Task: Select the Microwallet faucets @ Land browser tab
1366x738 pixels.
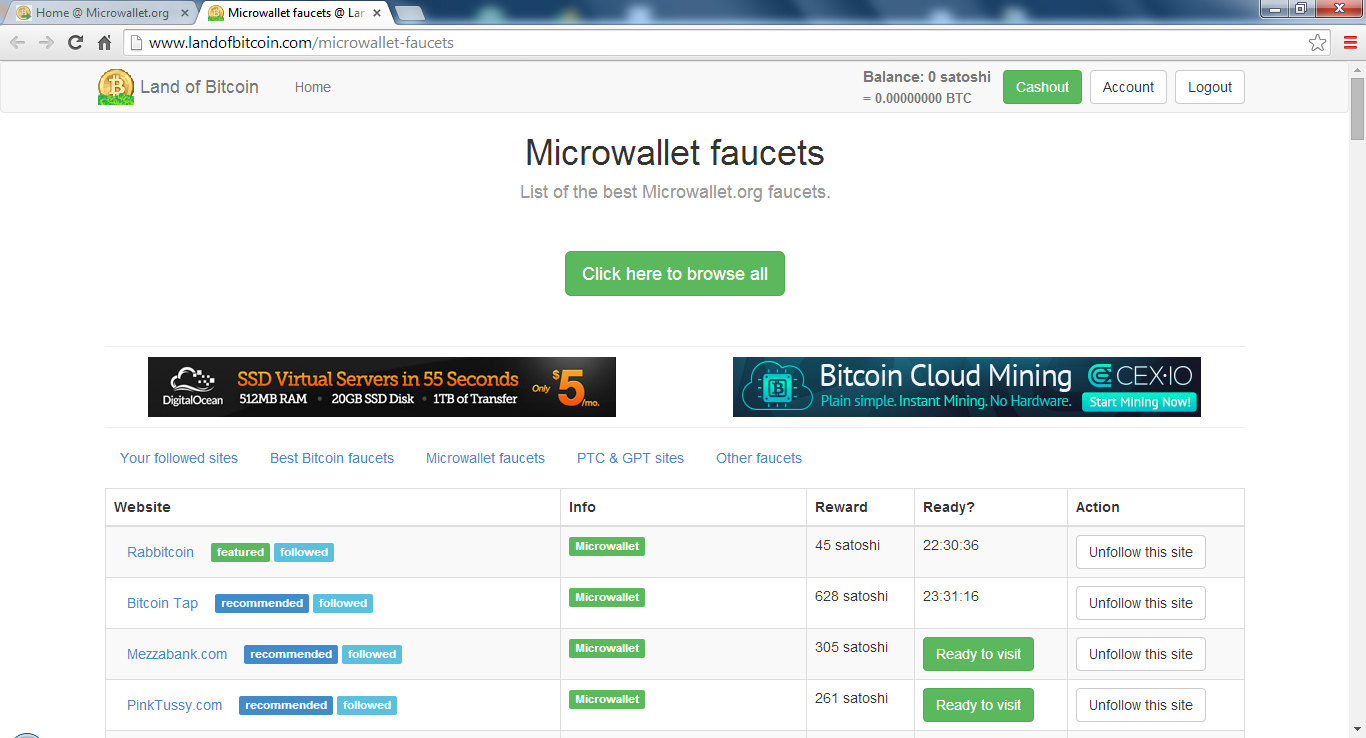Action: coord(294,13)
